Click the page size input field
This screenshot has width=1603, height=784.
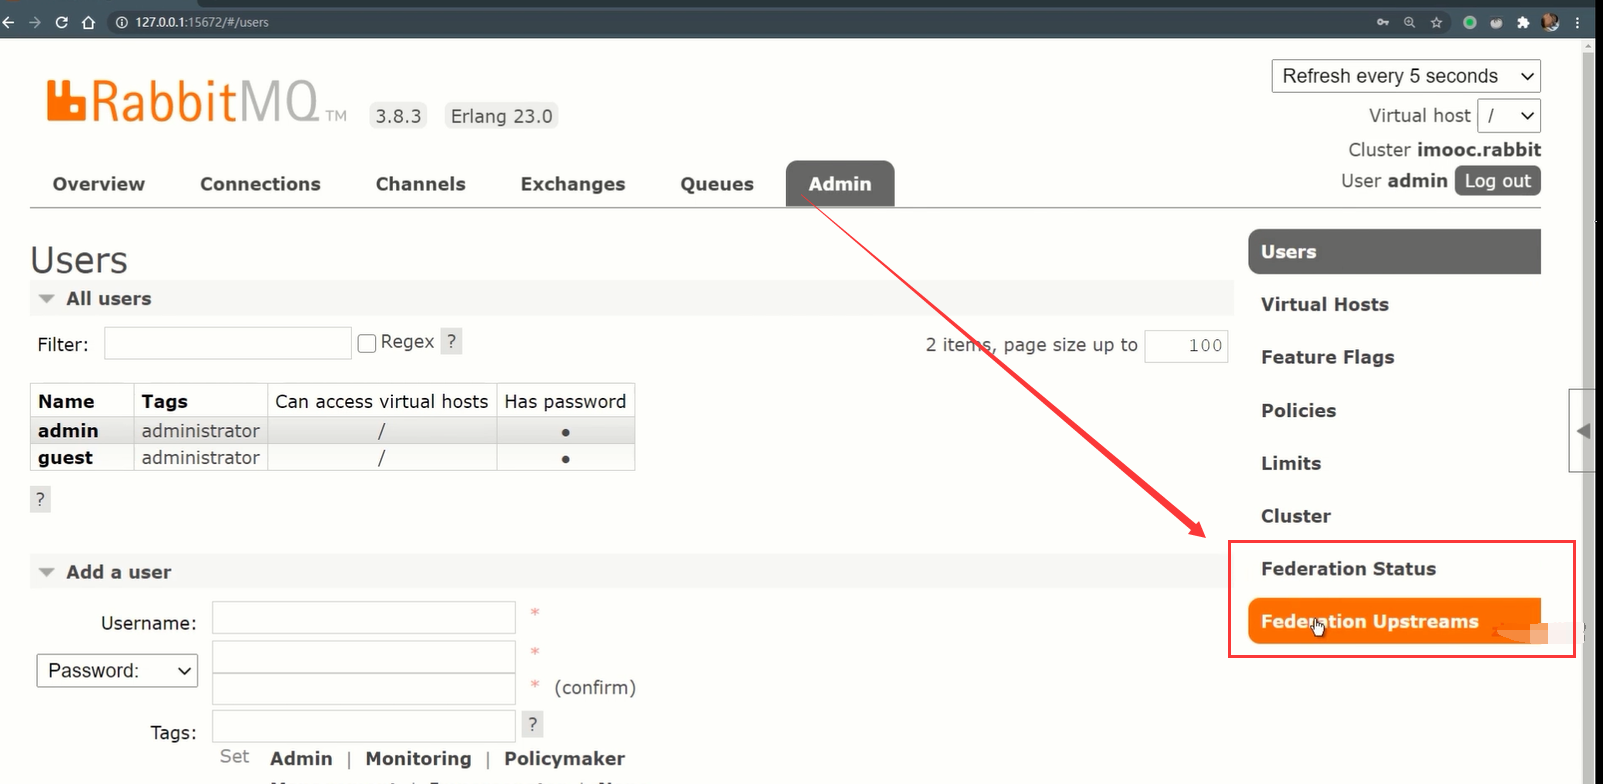tap(1186, 345)
